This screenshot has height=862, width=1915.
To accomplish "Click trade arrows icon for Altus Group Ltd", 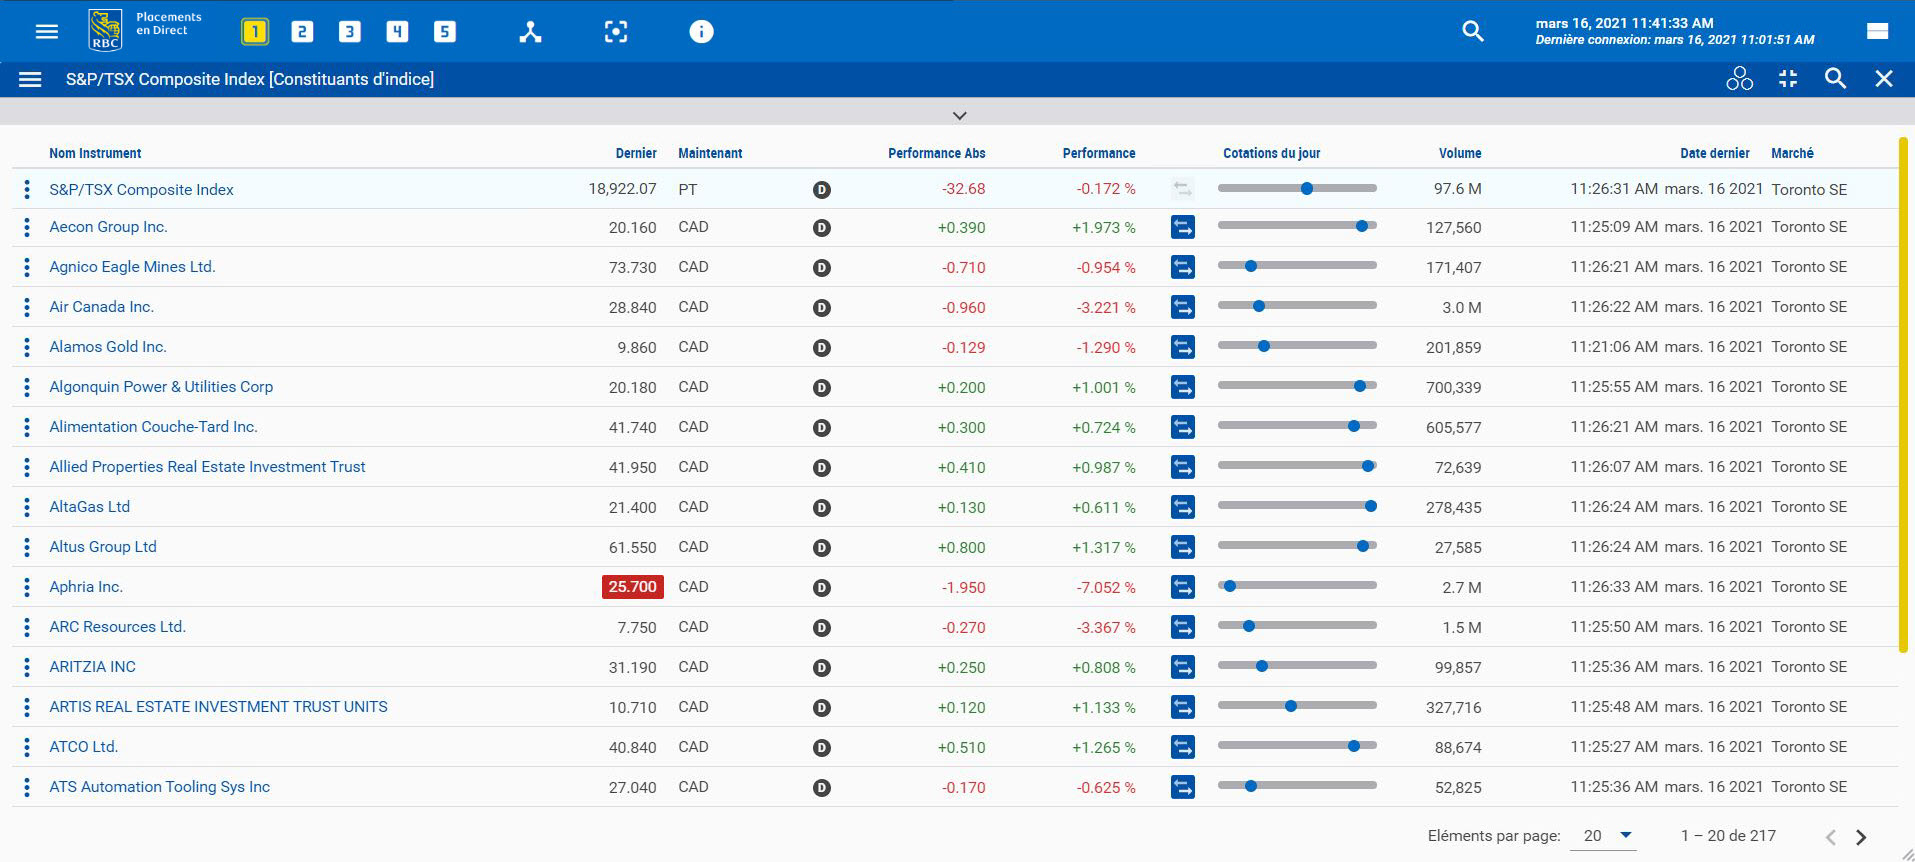I will [1183, 547].
